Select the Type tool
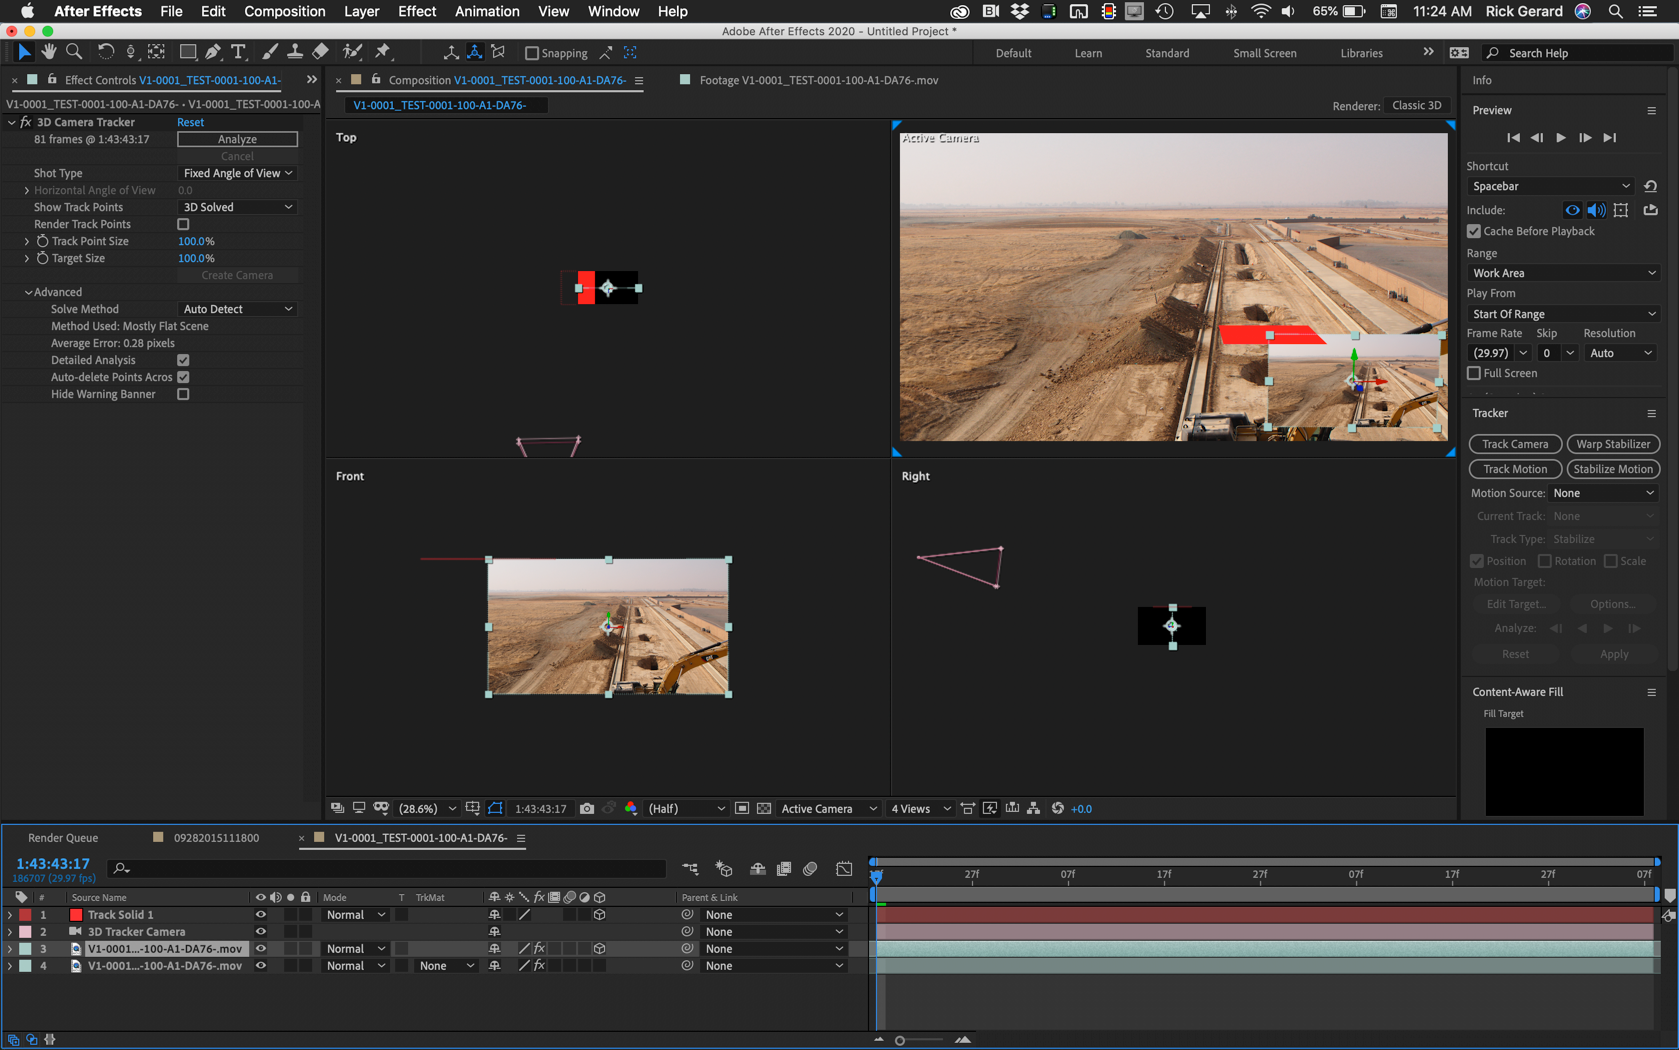This screenshot has width=1679, height=1050. coord(239,52)
